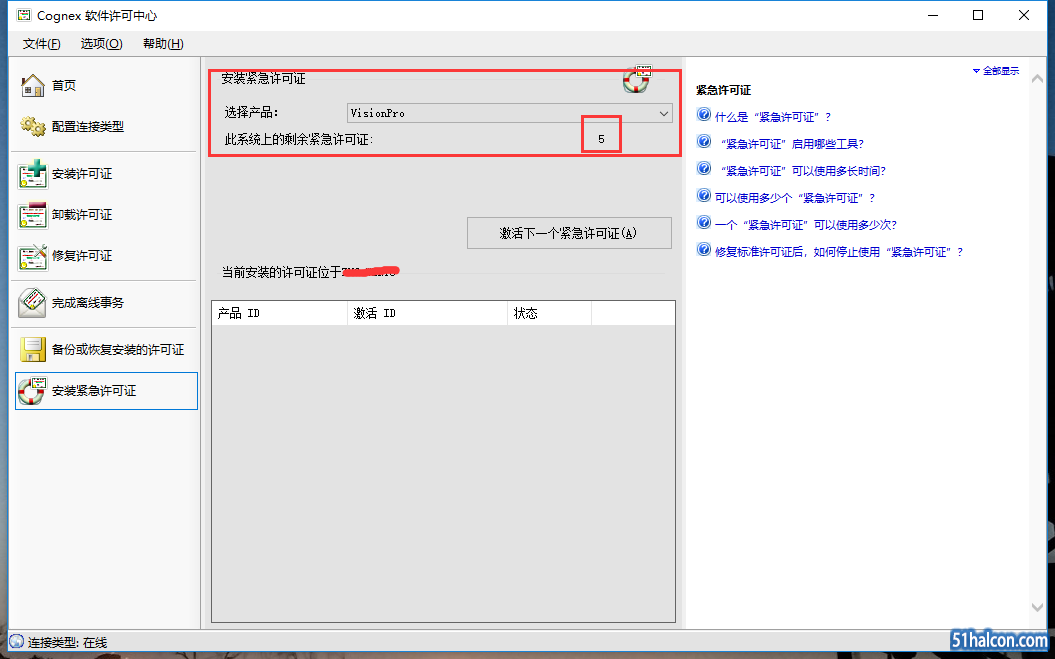The width and height of the screenshot is (1055, 659).
Task: Maximize the Cognex 软件许可中心 window
Action: [978, 15]
